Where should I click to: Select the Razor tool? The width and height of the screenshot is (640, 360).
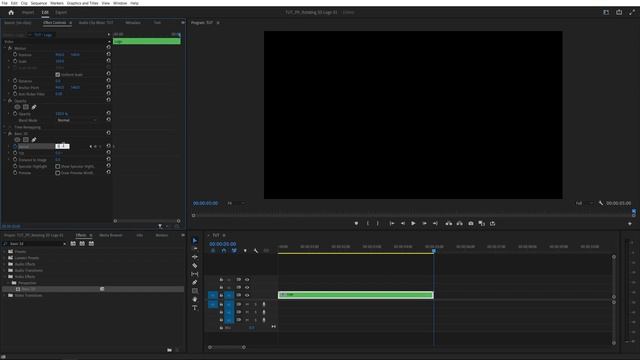(x=195, y=265)
